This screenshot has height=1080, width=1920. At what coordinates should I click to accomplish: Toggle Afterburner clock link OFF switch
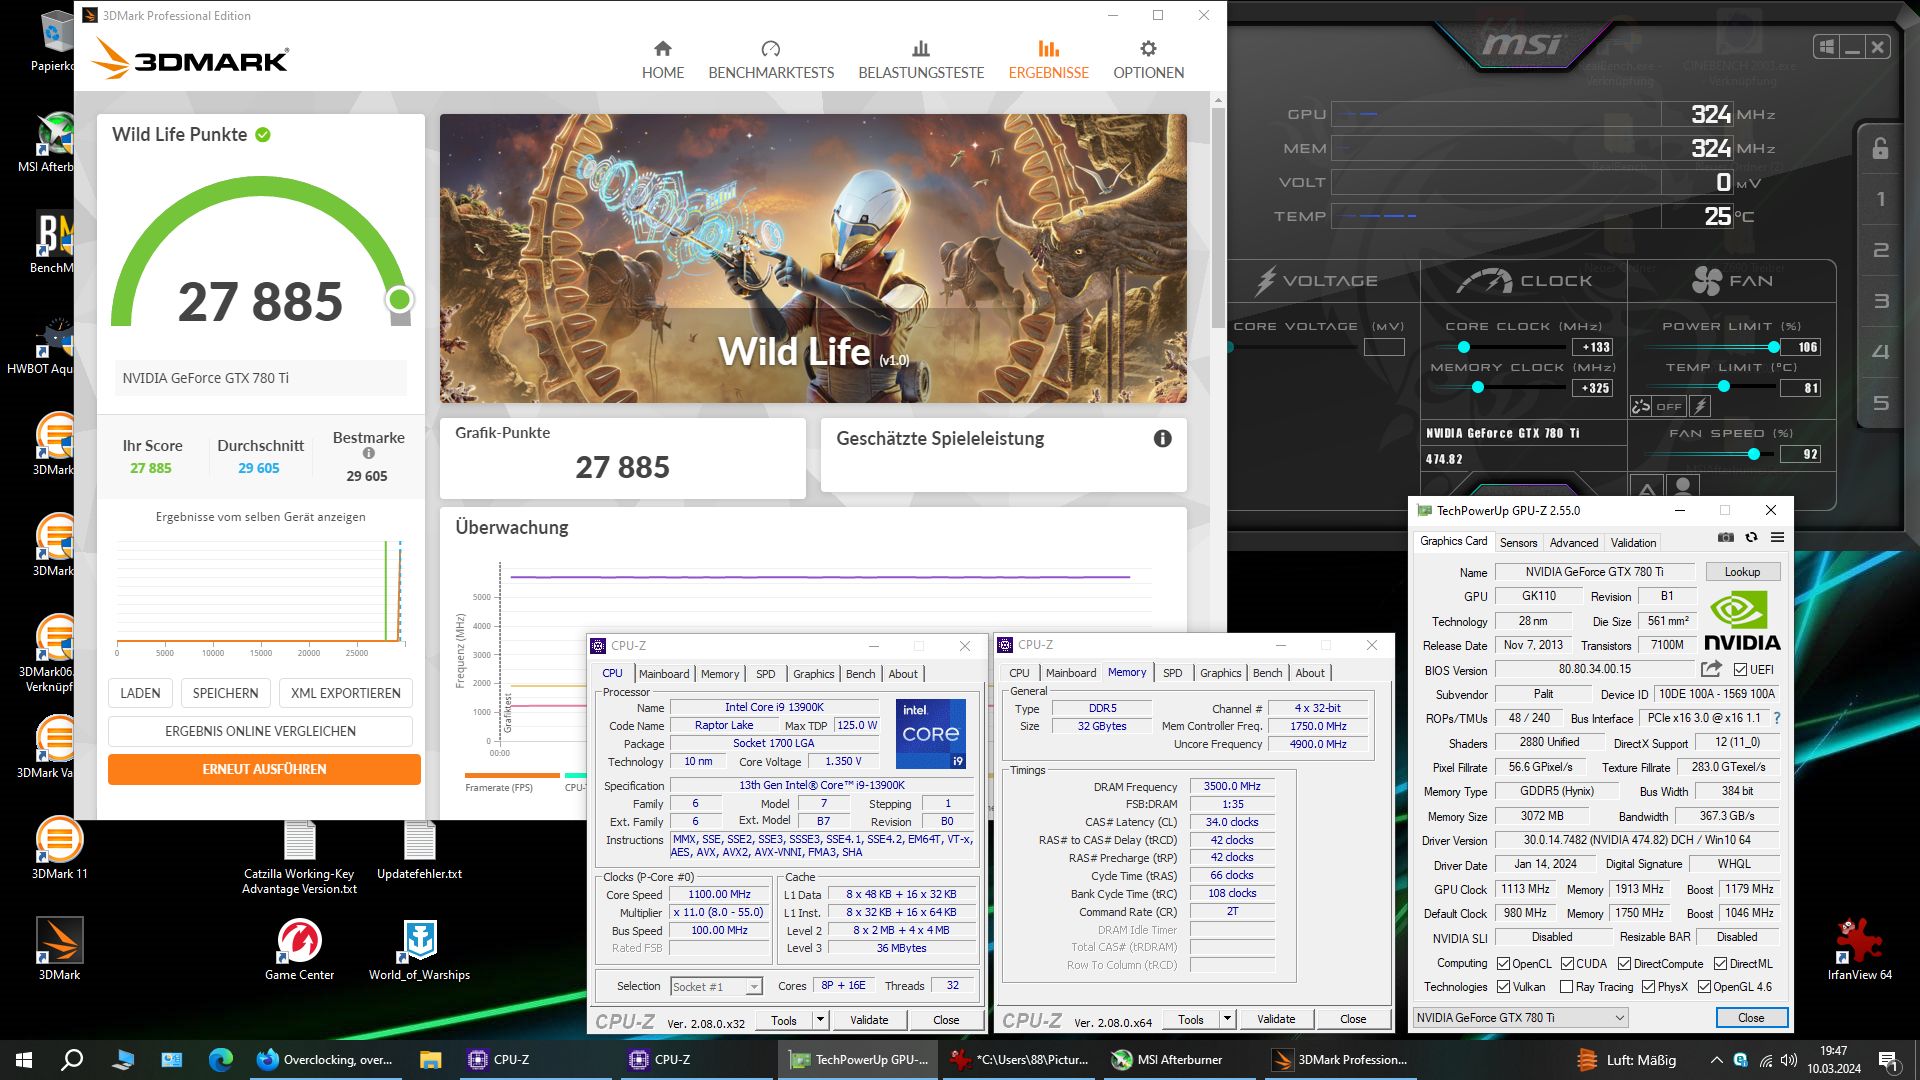pos(1657,406)
